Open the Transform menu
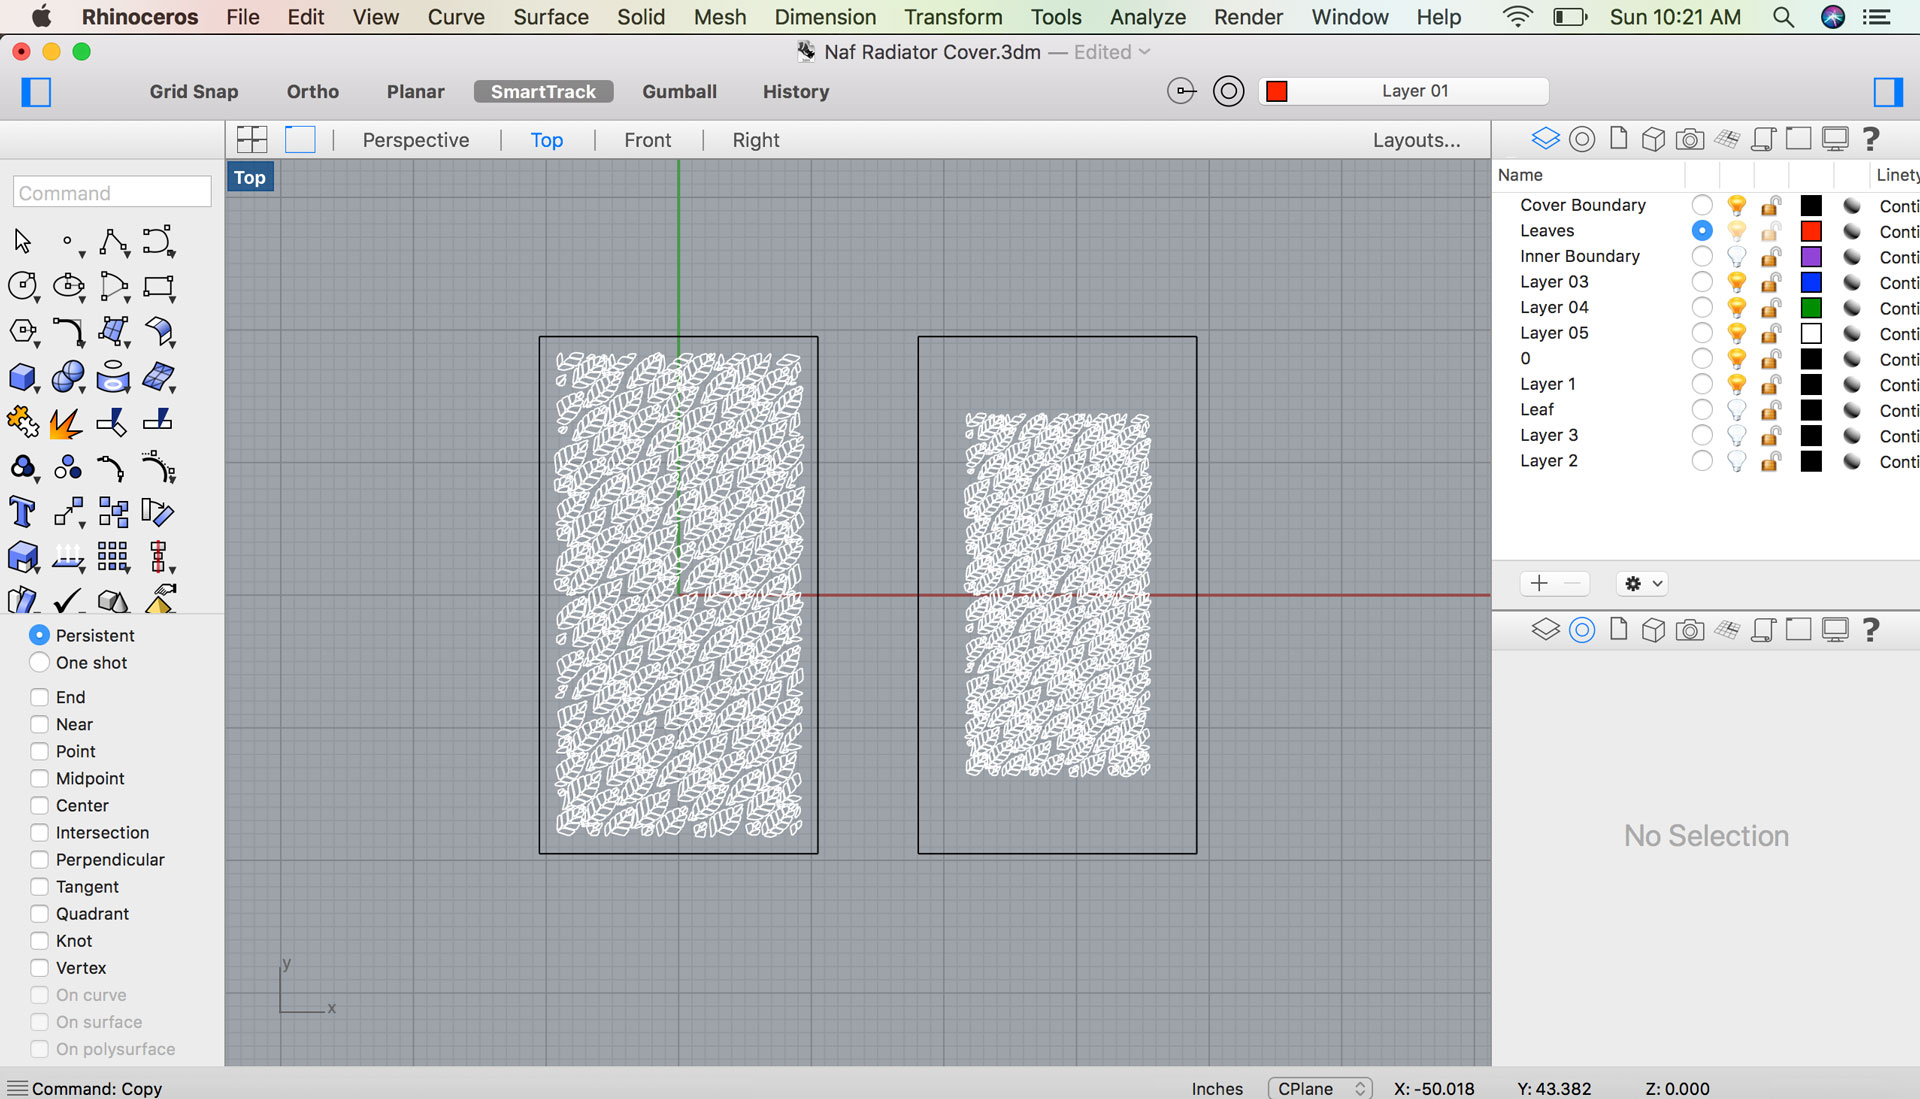This screenshot has width=1920, height=1099. (952, 17)
